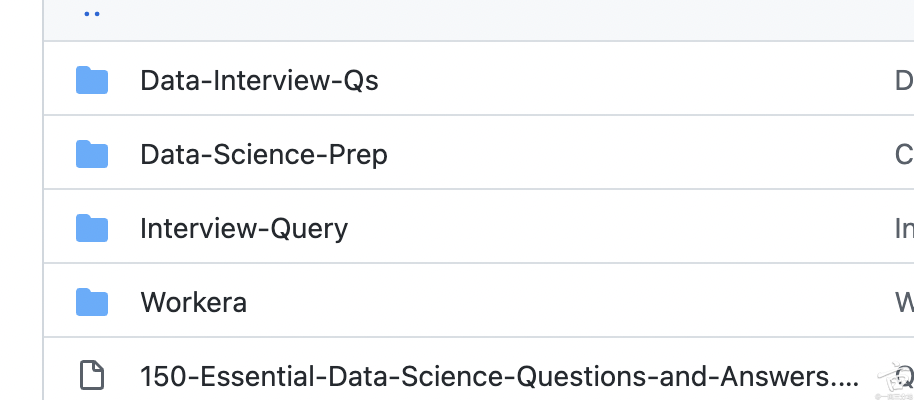This screenshot has height=400, width=914.
Task: Click the Data-Interview-Qs folder icon
Action: [92, 80]
